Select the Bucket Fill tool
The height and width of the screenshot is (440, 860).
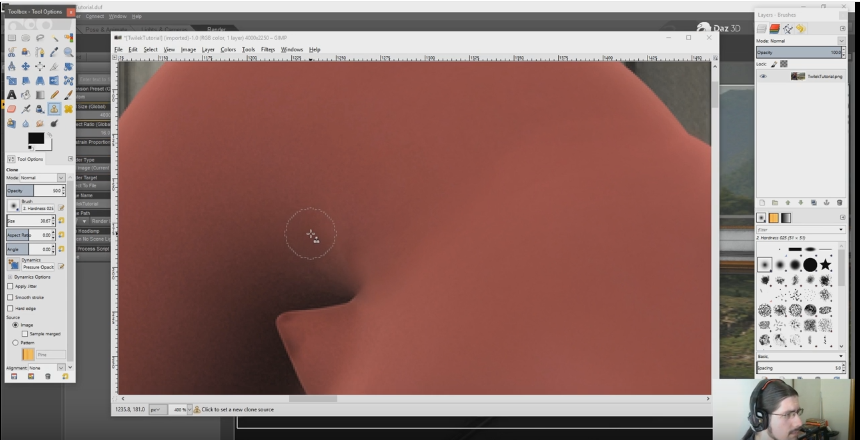point(26,95)
